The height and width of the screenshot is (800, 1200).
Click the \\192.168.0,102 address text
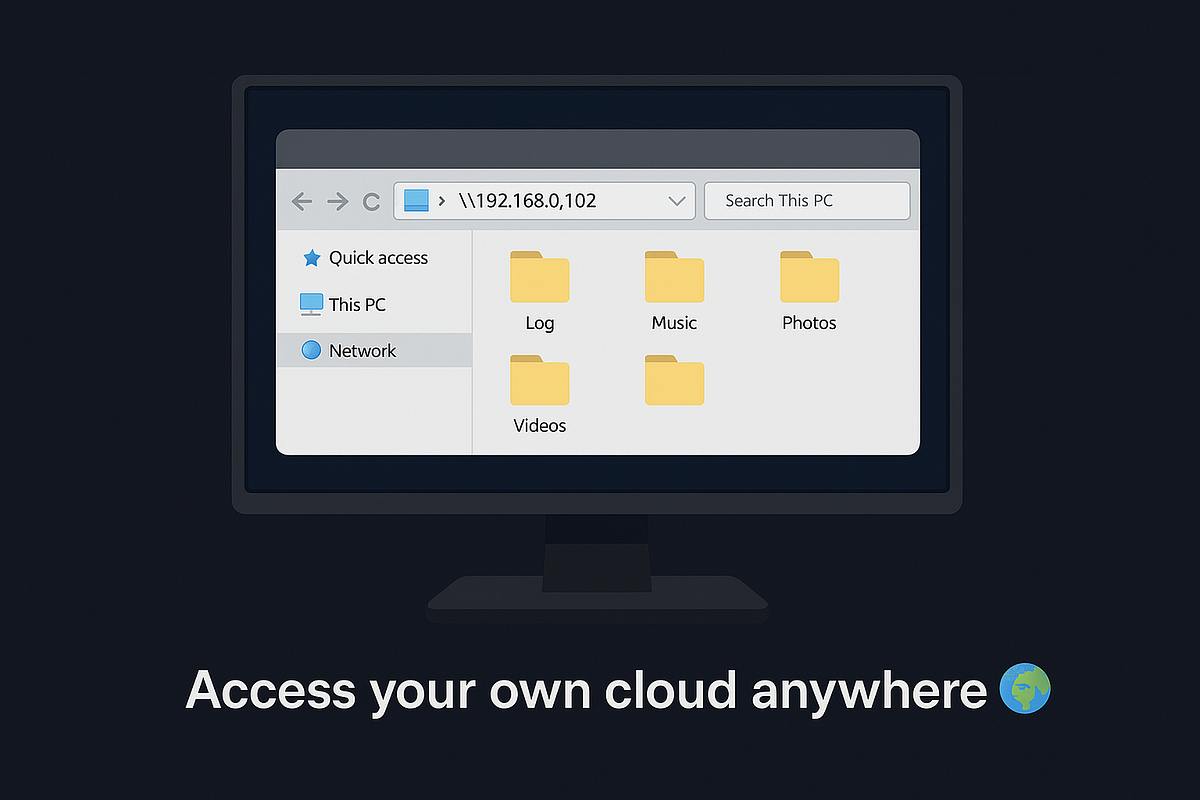click(527, 200)
